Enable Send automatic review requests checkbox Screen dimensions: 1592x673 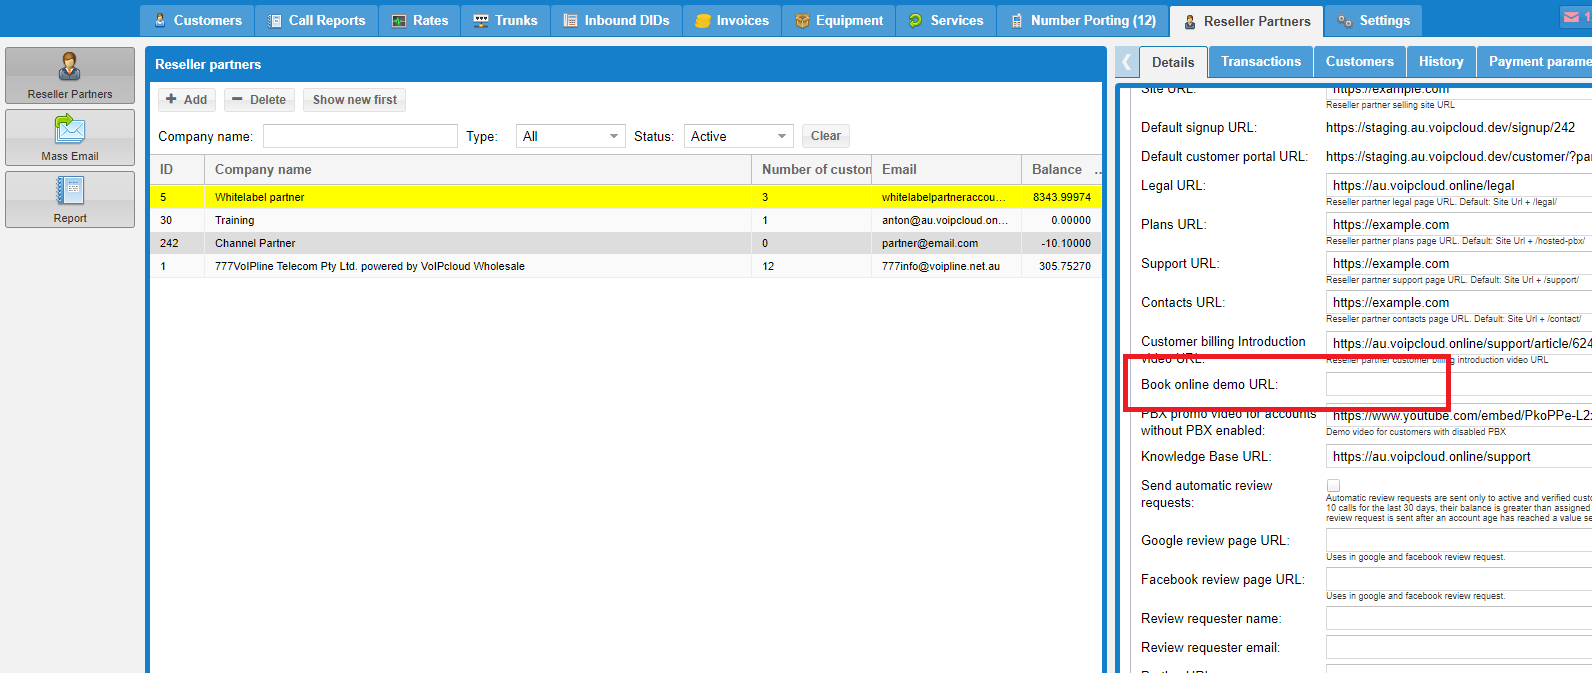point(1333,486)
